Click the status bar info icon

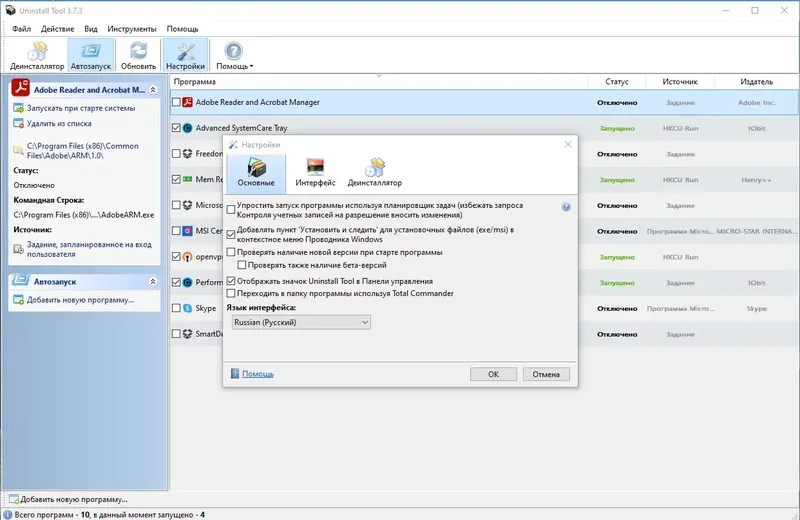(8, 514)
